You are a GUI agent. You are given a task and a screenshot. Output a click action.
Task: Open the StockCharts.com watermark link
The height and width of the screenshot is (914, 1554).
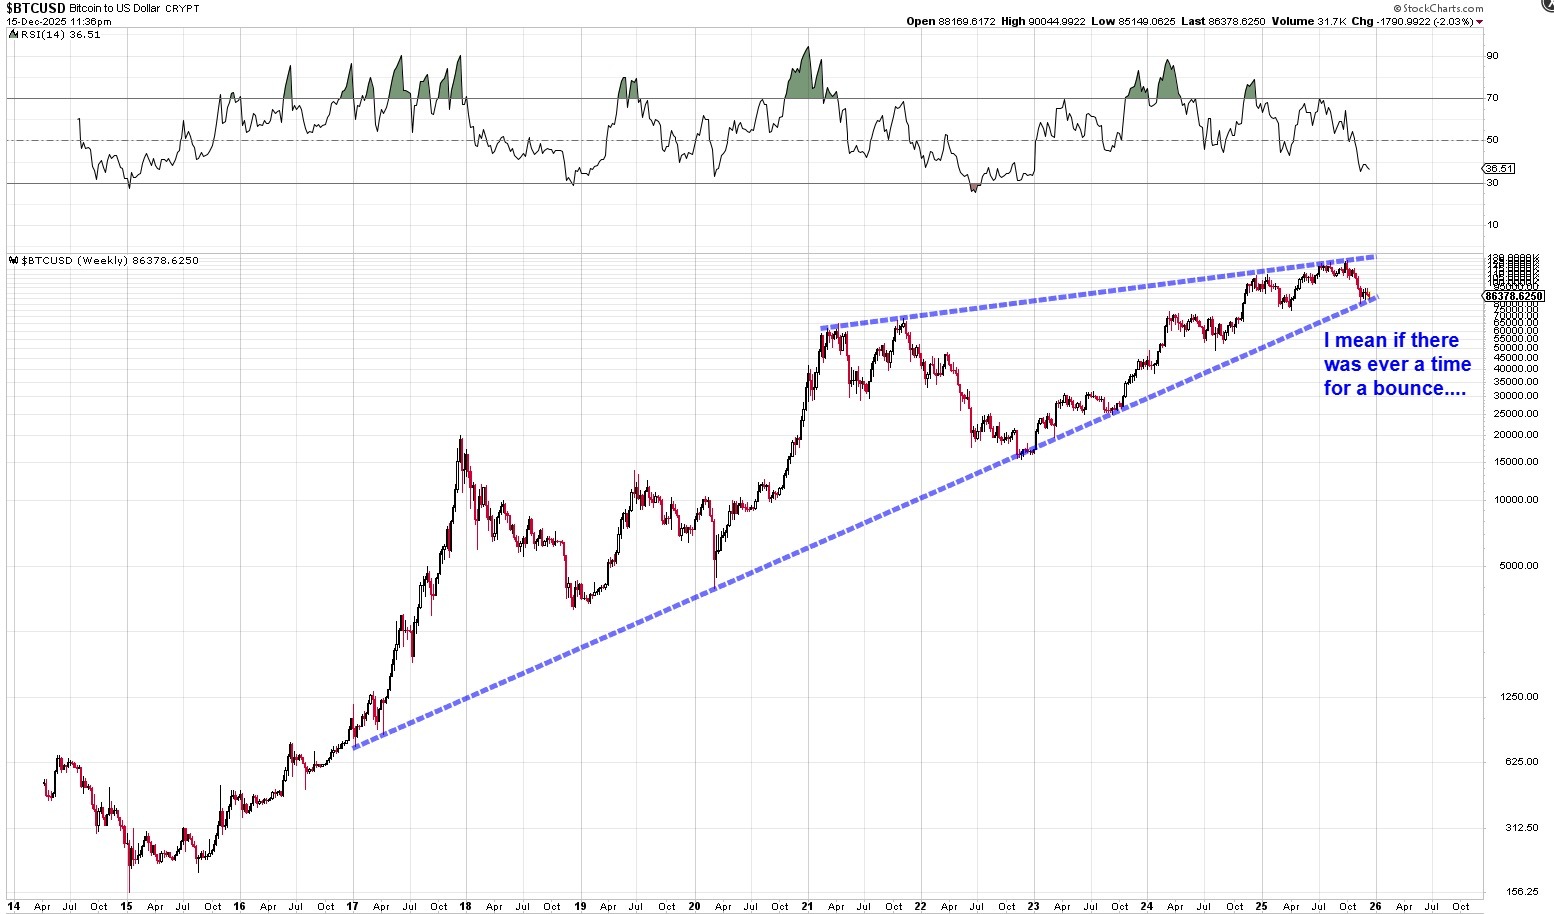click(x=1442, y=8)
